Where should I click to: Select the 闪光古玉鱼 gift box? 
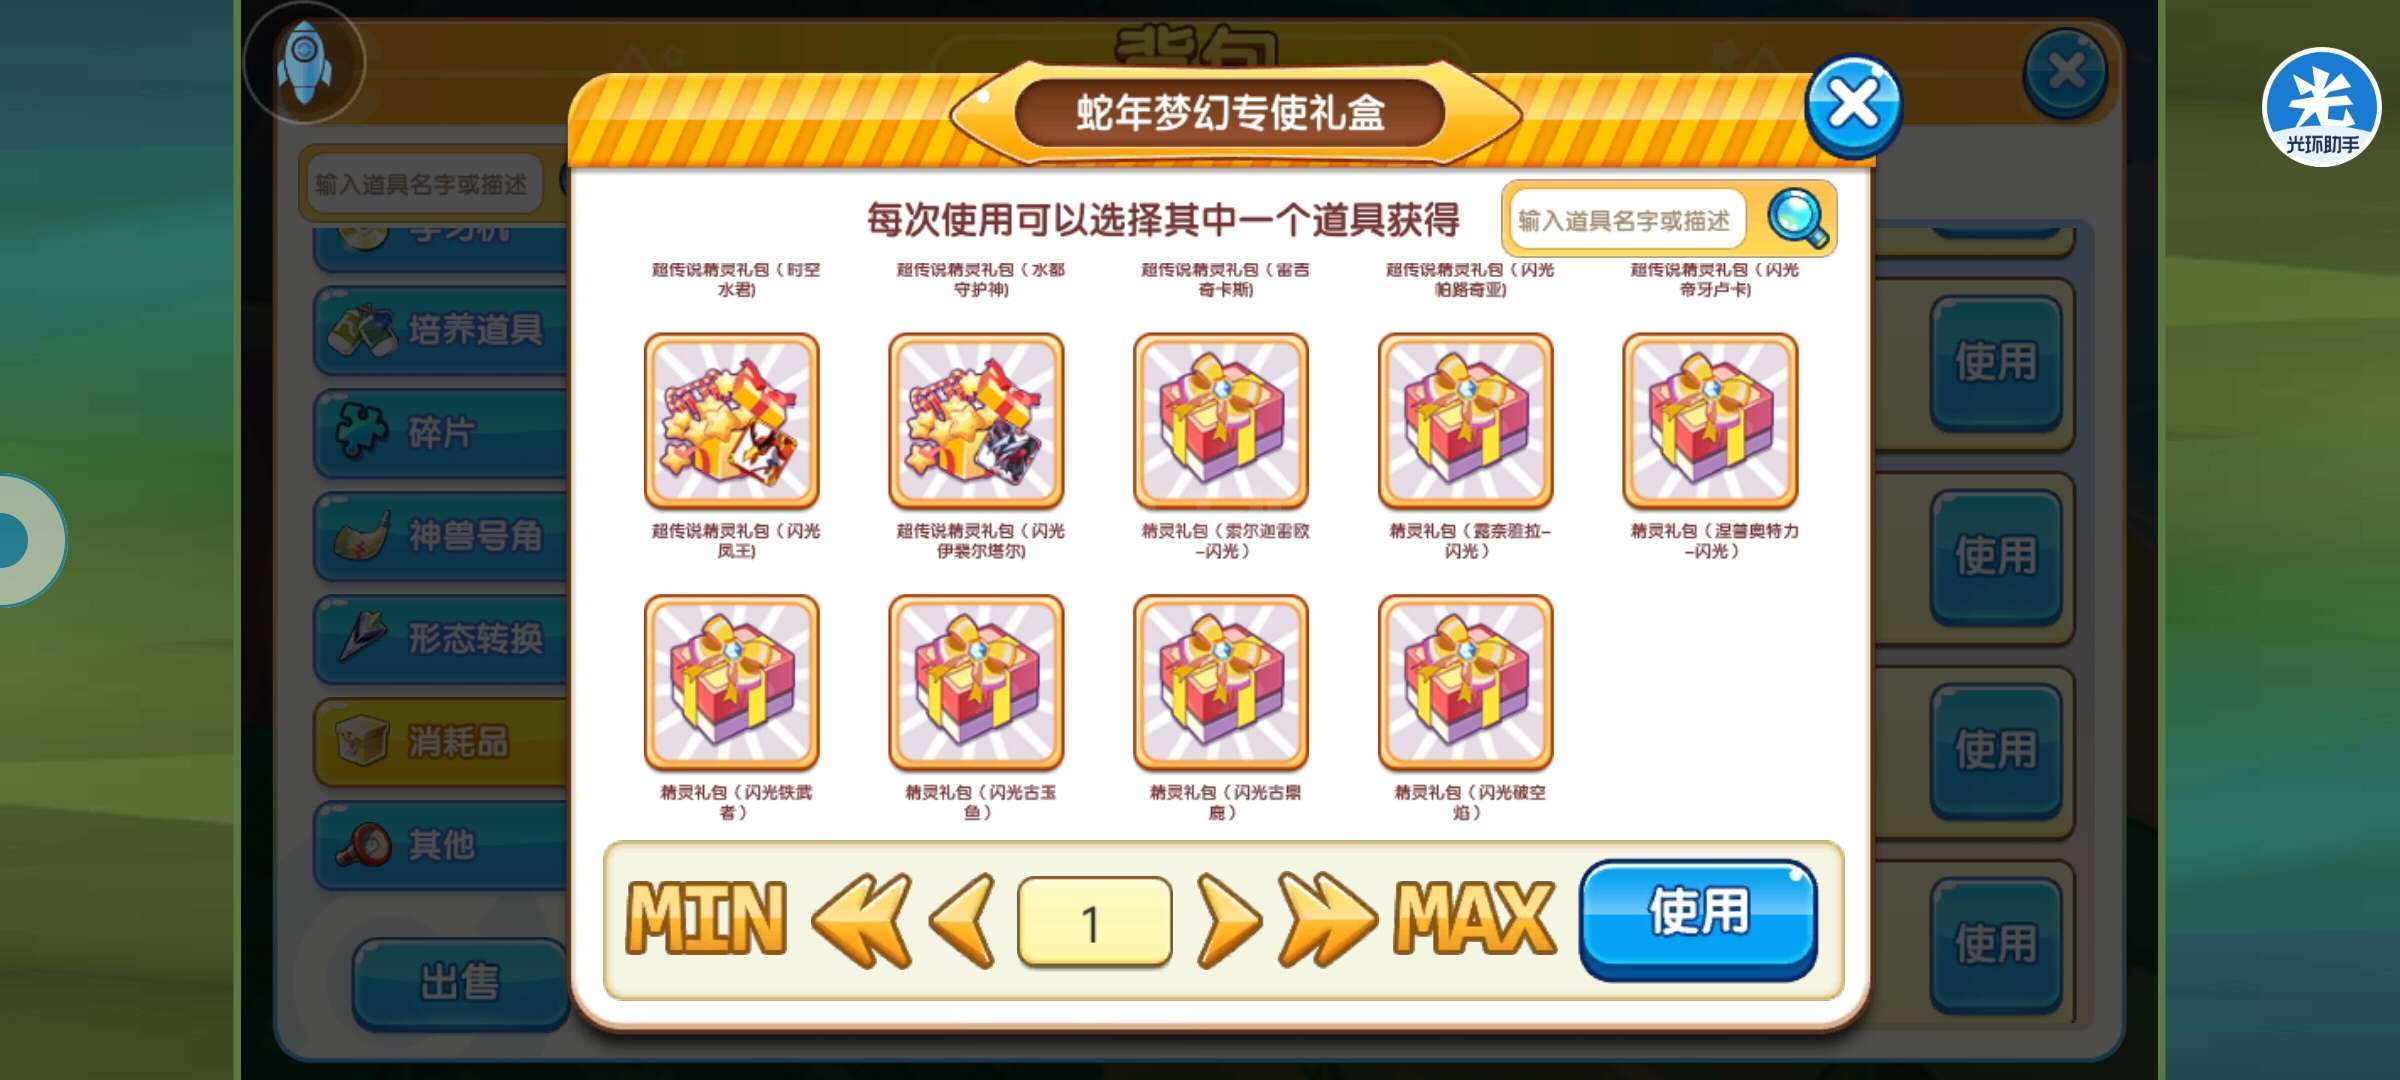tap(976, 682)
